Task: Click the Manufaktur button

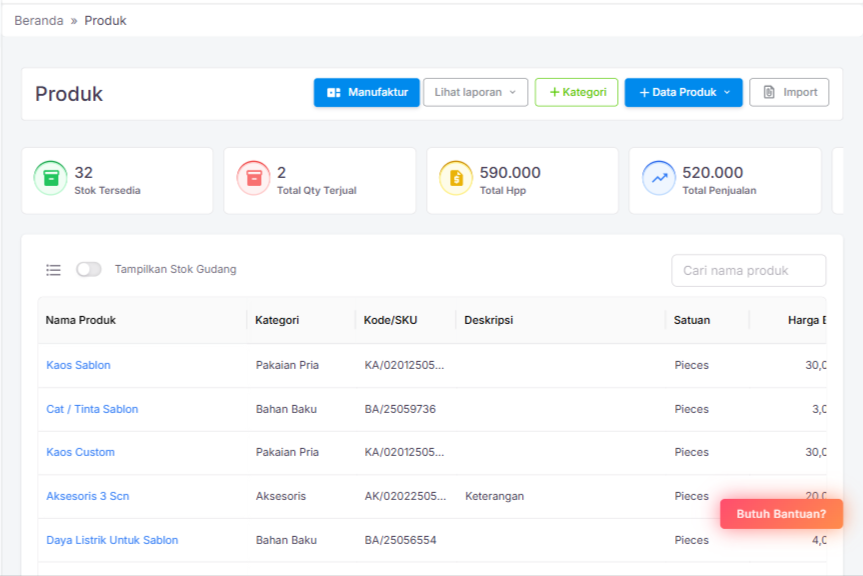Action: click(x=366, y=92)
